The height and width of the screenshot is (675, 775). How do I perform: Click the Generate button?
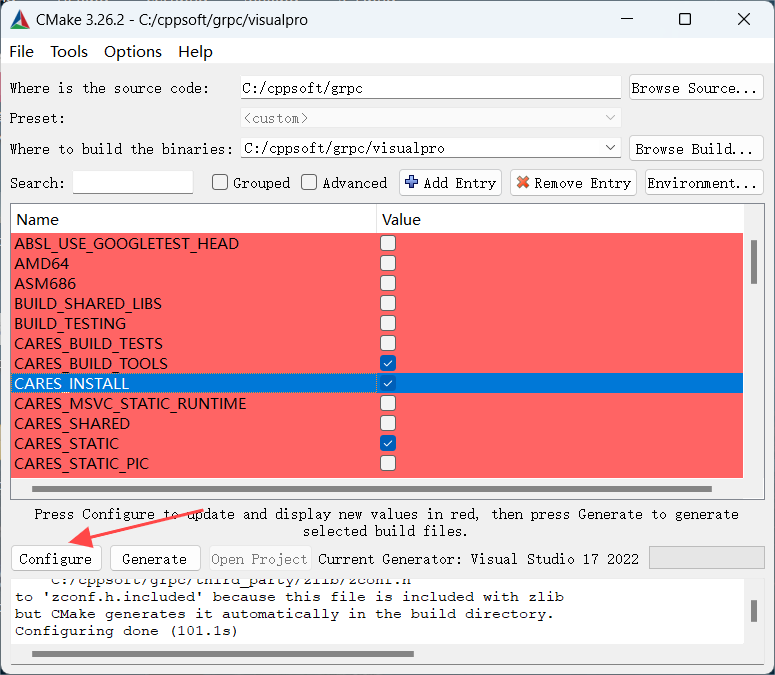[x=155, y=559]
